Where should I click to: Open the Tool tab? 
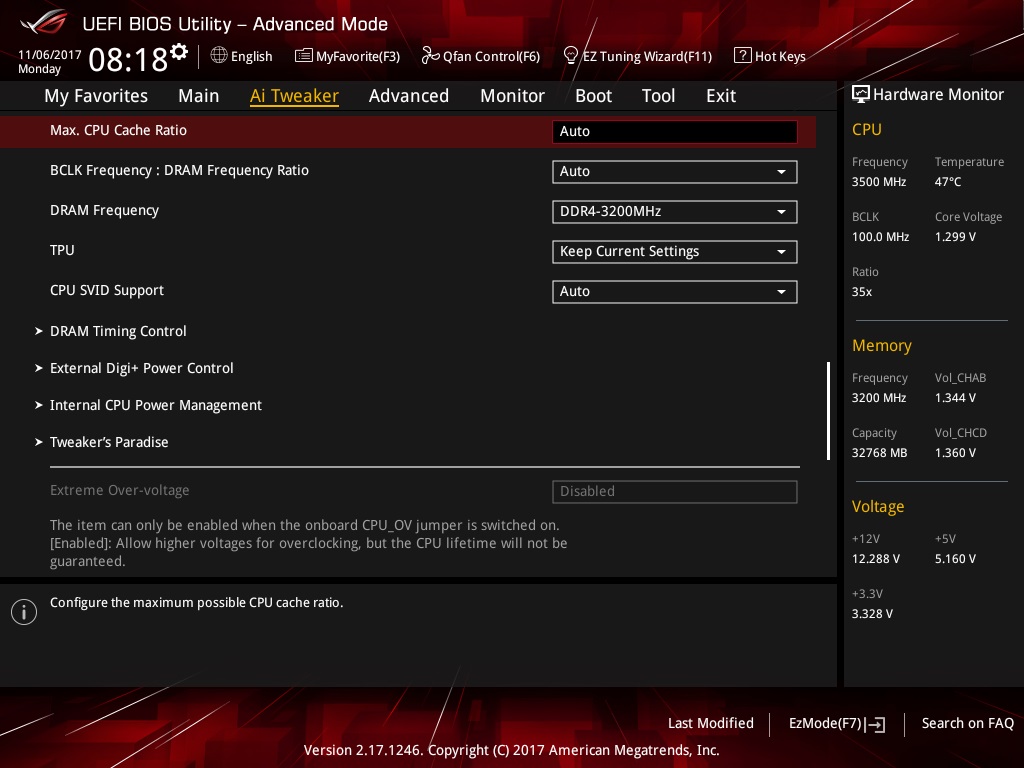(658, 96)
